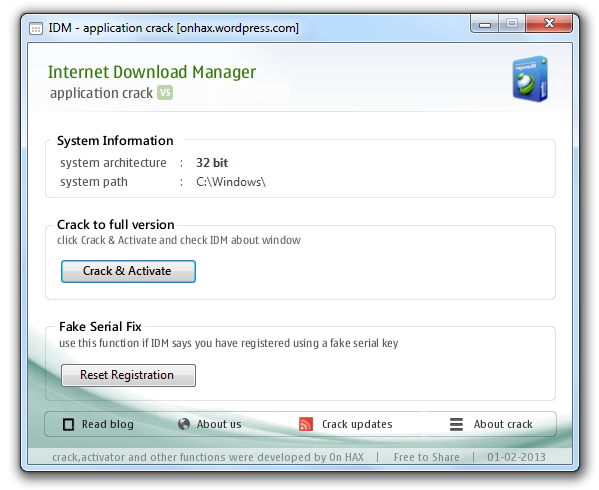Click the 'Fake Serial Fix' group label
This screenshot has height=490, width=599.
click(x=100, y=327)
